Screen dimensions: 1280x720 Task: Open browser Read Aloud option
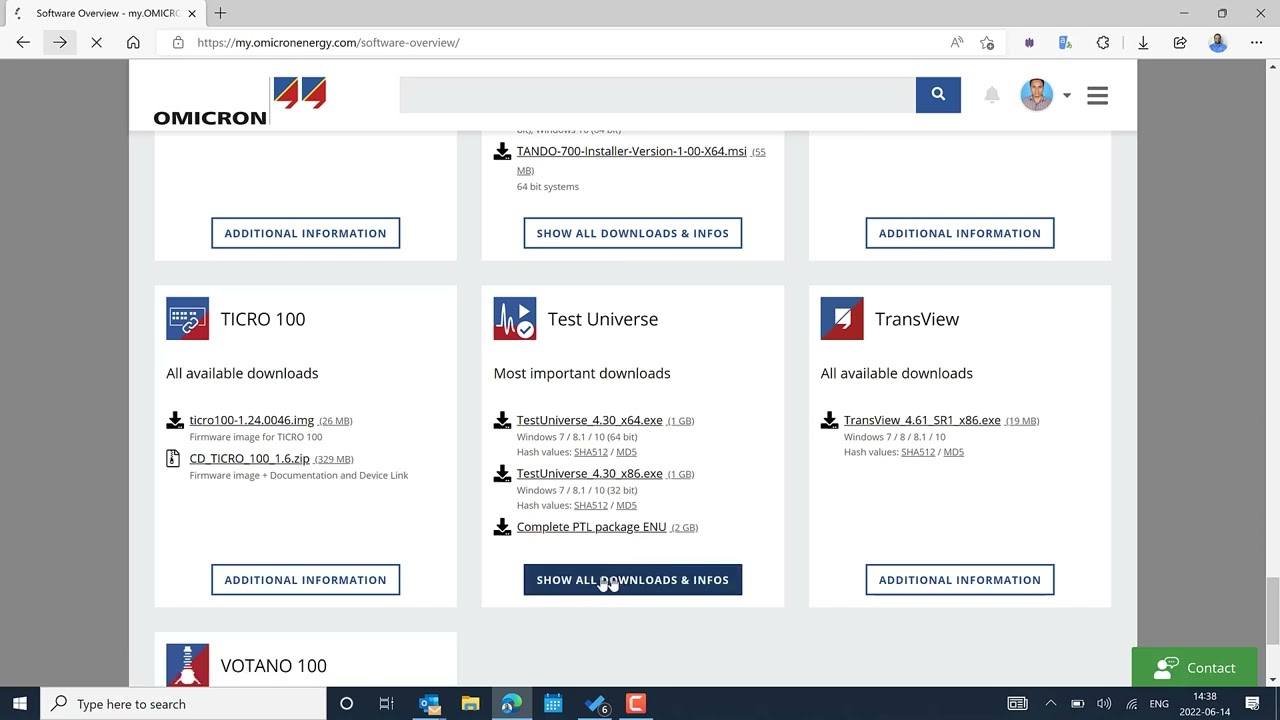tap(957, 42)
